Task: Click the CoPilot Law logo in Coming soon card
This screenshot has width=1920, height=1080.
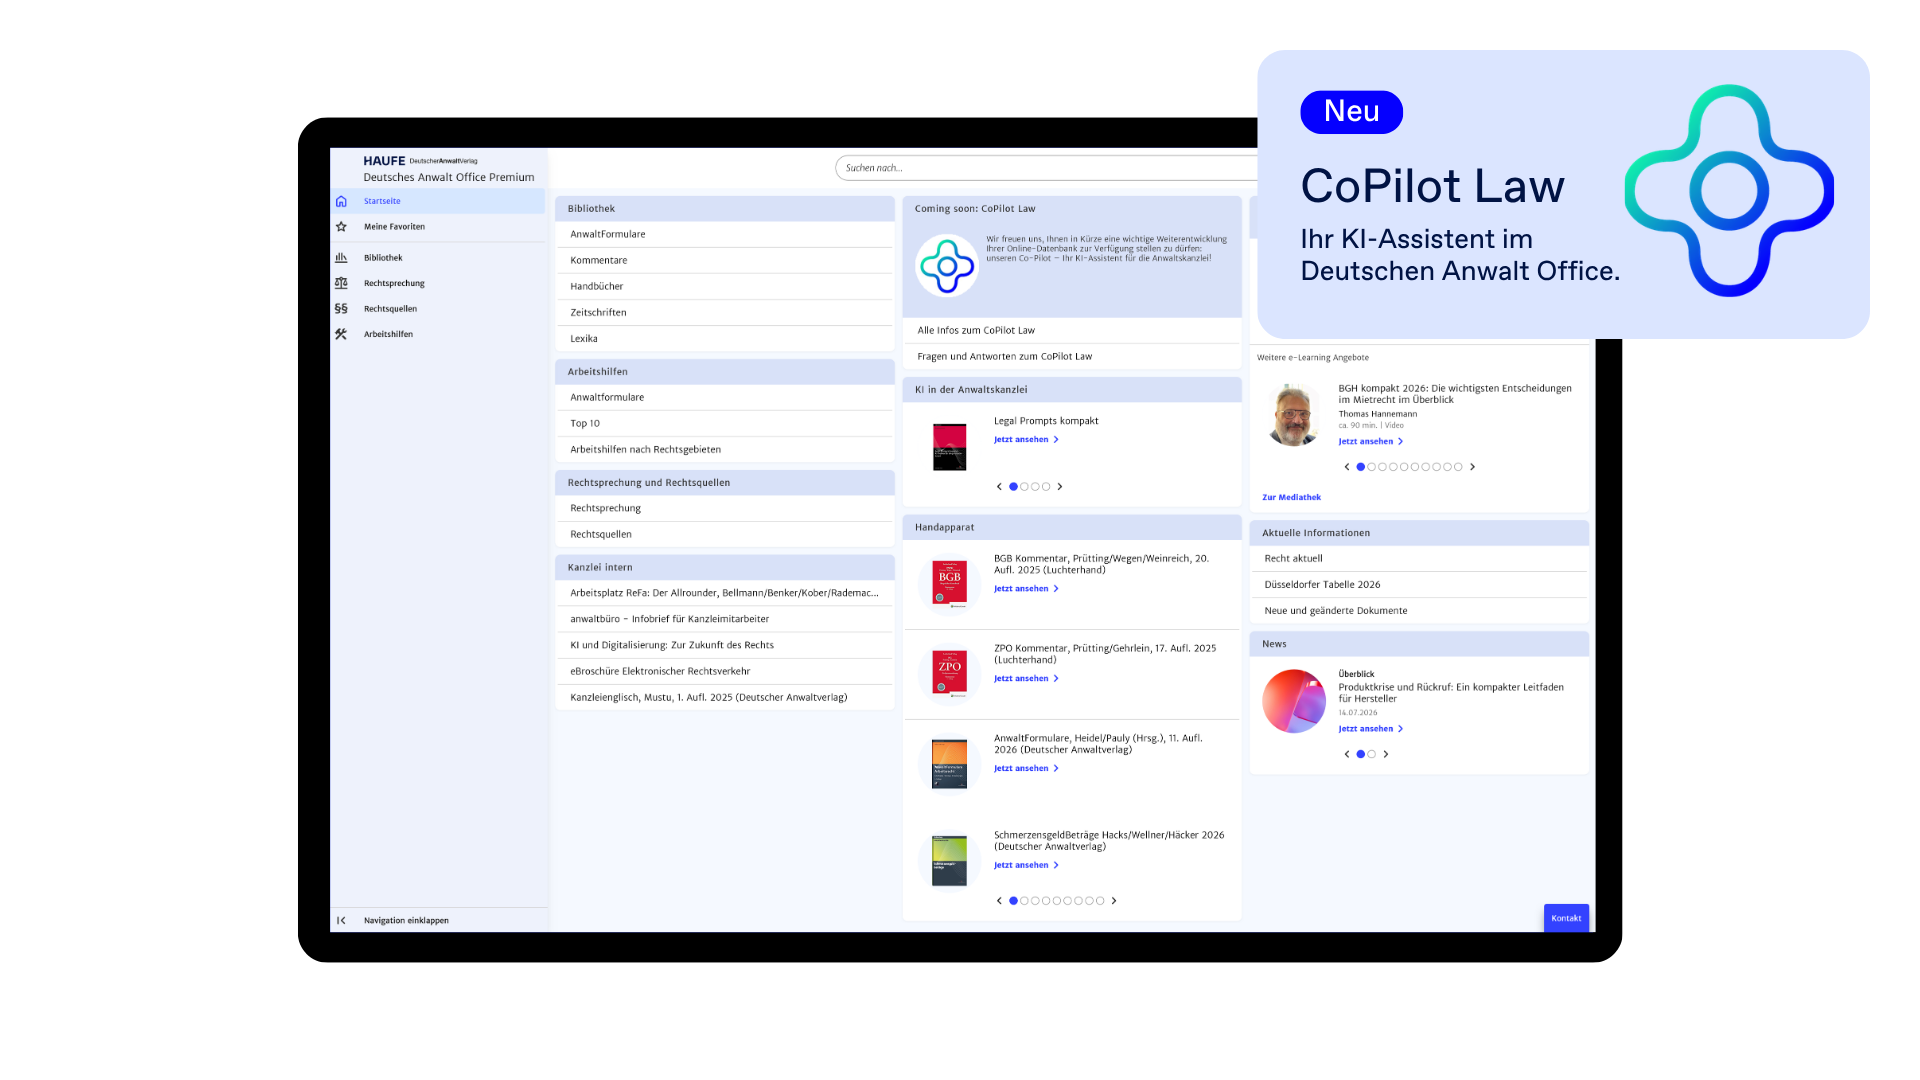Action: [x=946, y=266]
